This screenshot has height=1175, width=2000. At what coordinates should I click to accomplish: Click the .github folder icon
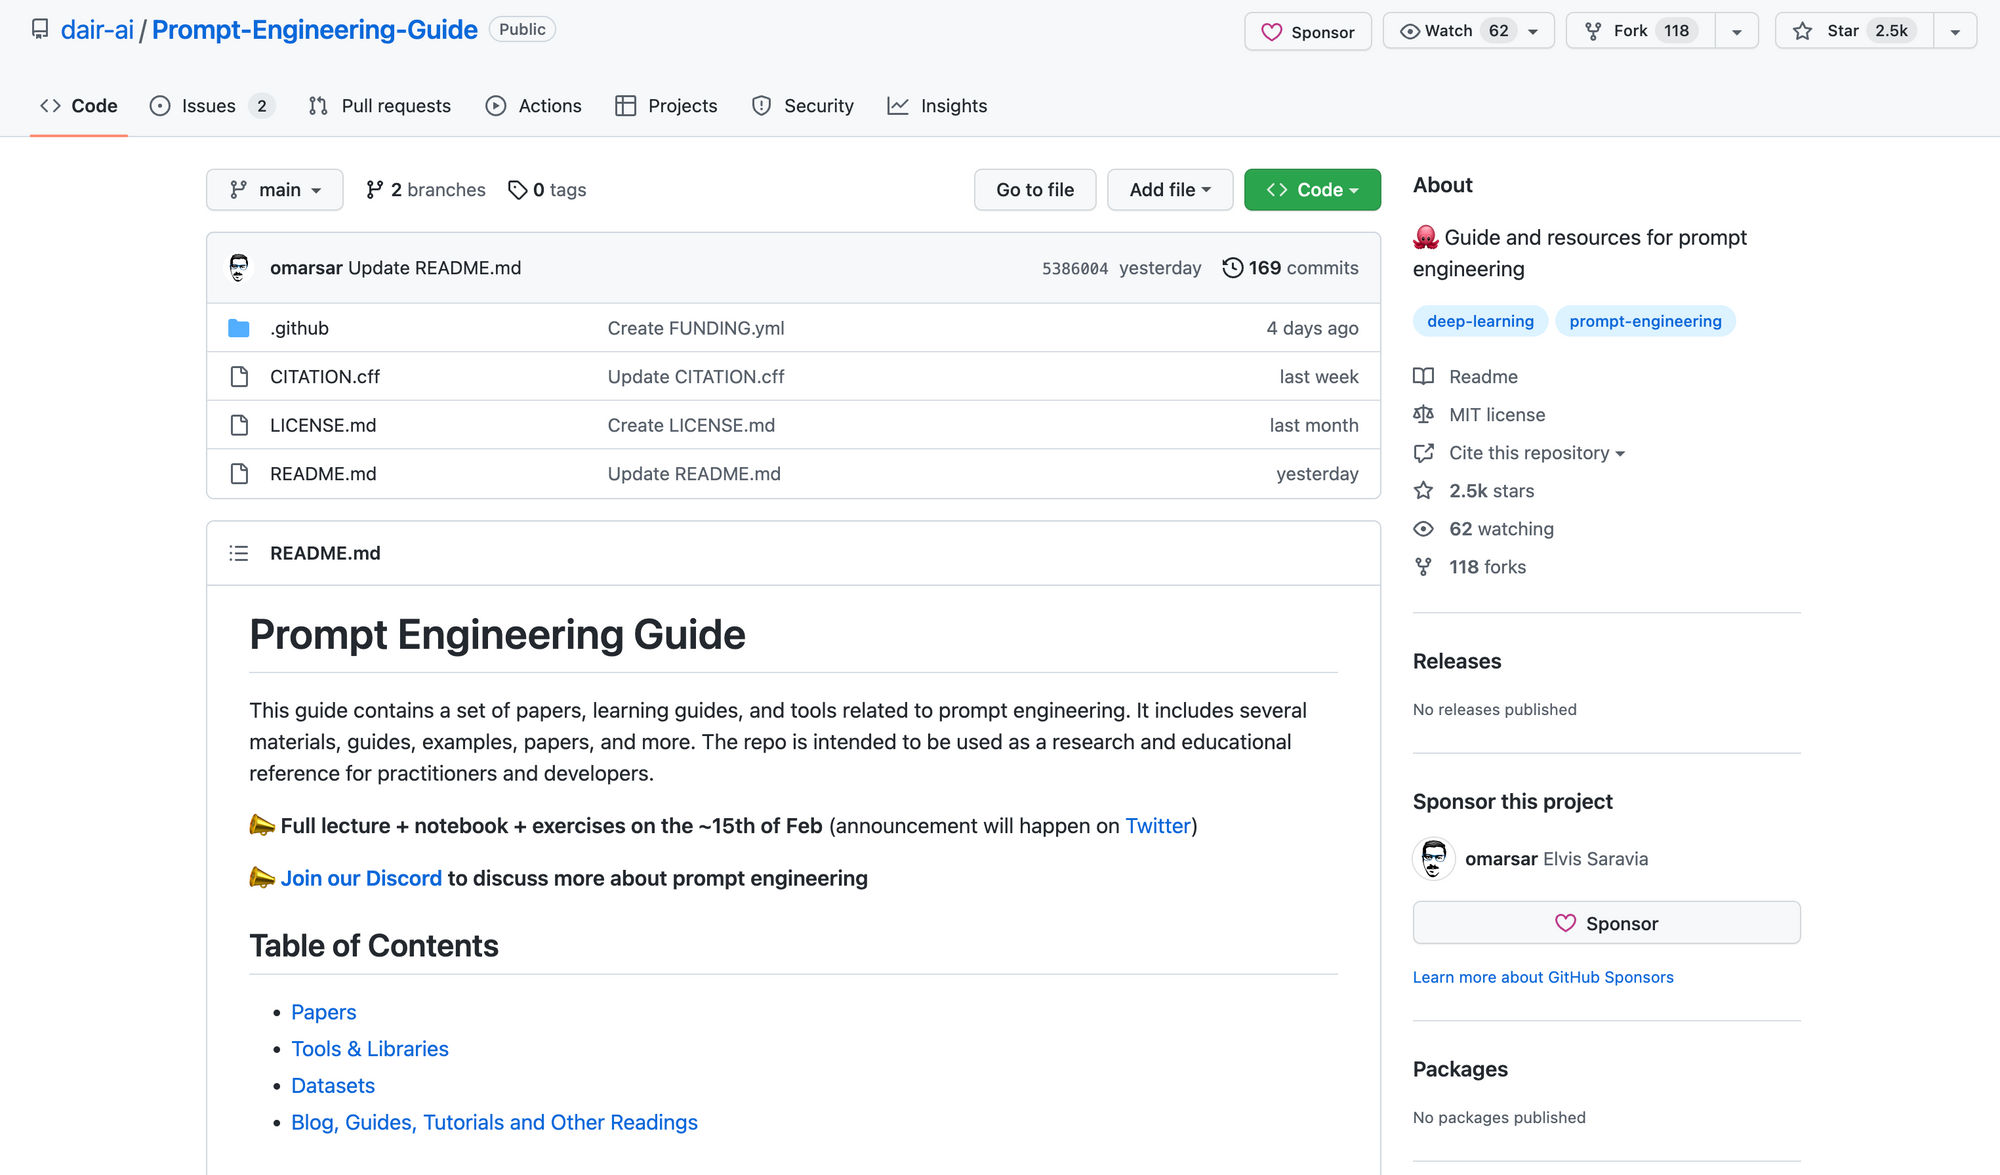click(x=238, y=328)
